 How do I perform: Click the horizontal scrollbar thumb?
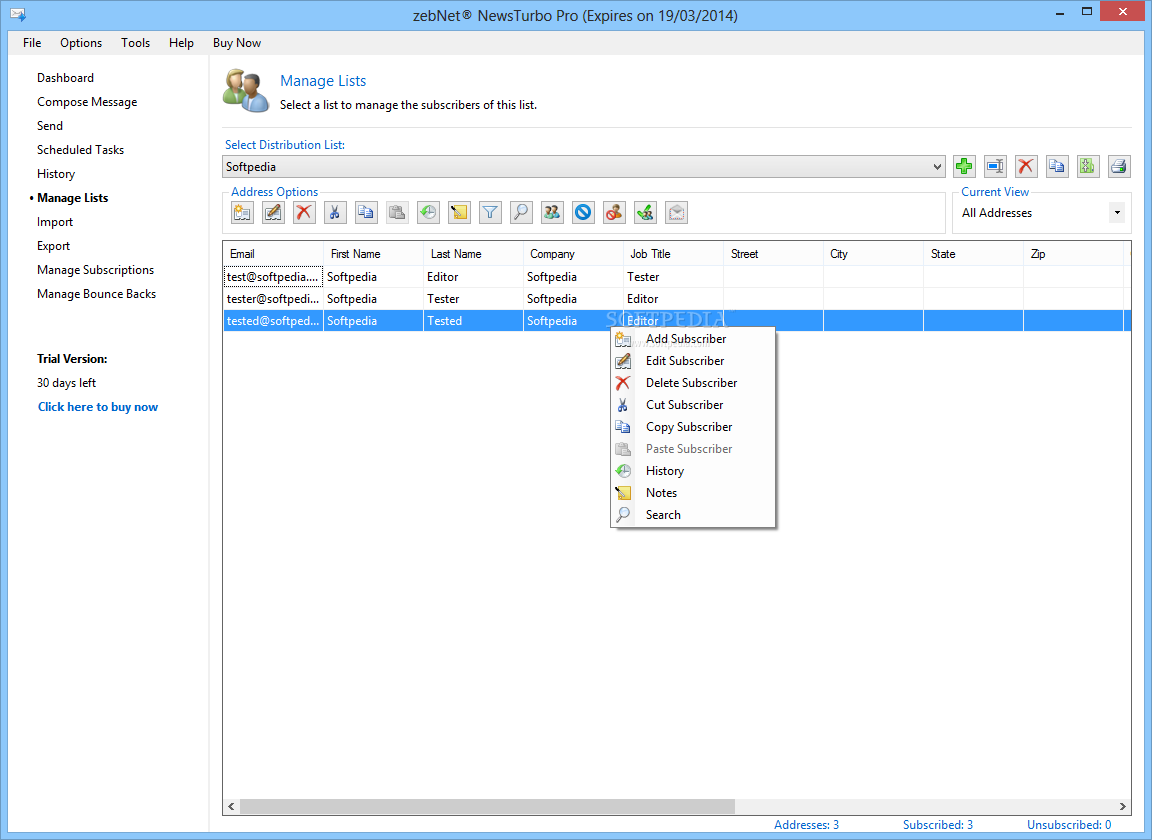click(487, 806)
